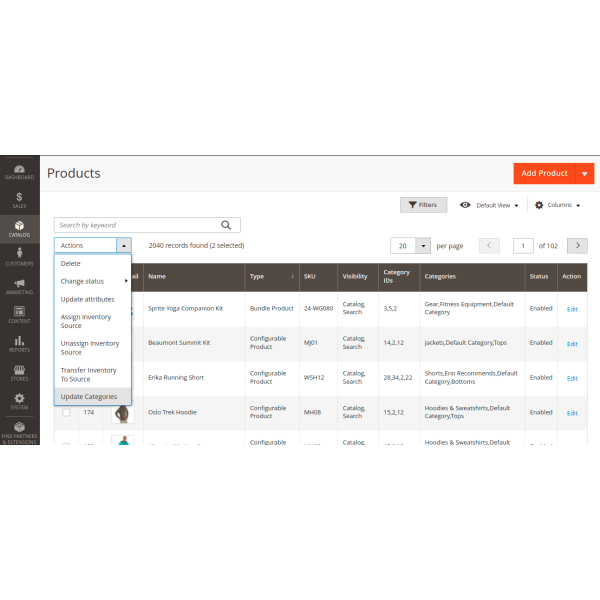The height and width of the screenshot is (600, 600).
Task: Tick the checkbox for product ID 174
Action: coord(66,411)
